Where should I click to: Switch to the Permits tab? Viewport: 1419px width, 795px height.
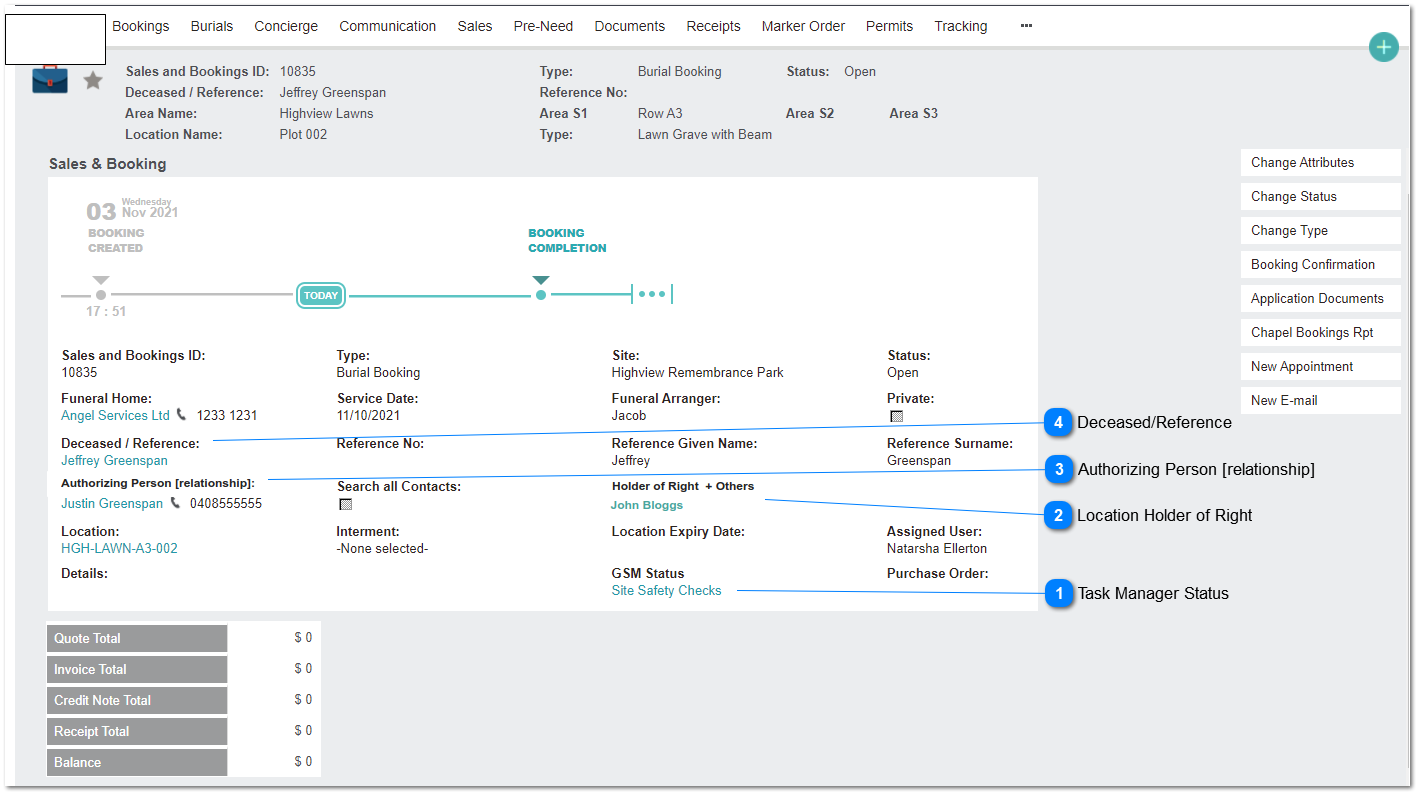coord(890,26)
